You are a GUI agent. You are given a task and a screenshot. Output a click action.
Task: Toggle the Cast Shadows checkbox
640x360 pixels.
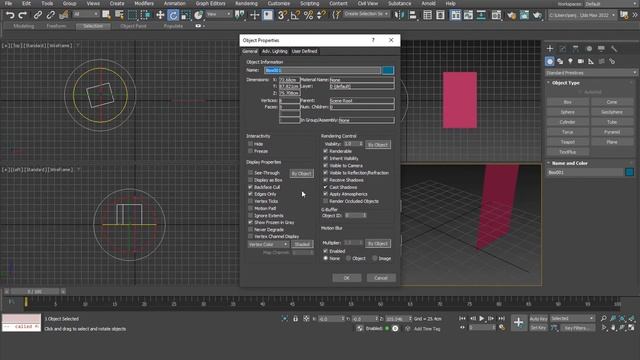tap(325, 187)
